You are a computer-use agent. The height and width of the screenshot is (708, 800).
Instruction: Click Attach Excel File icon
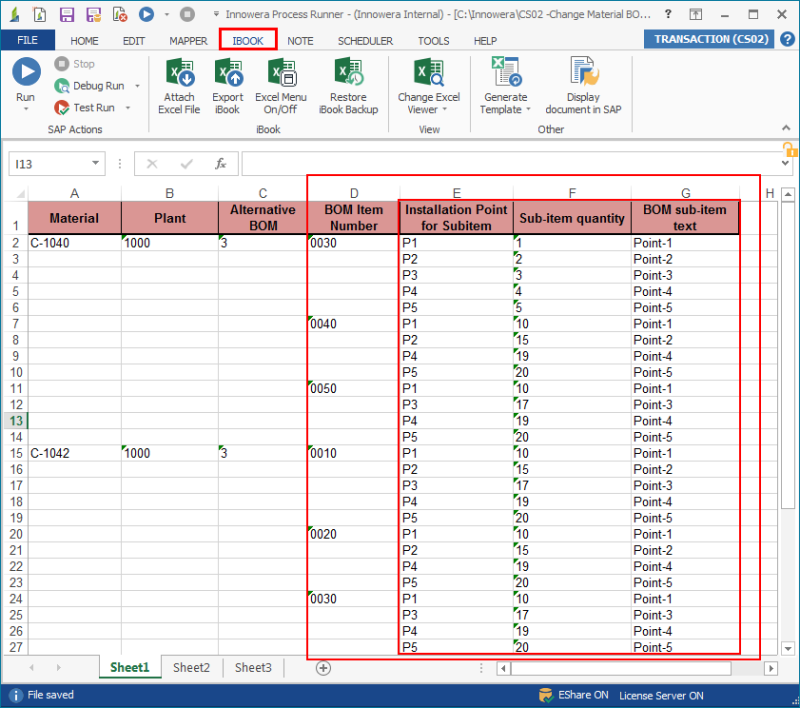point(179,74)
